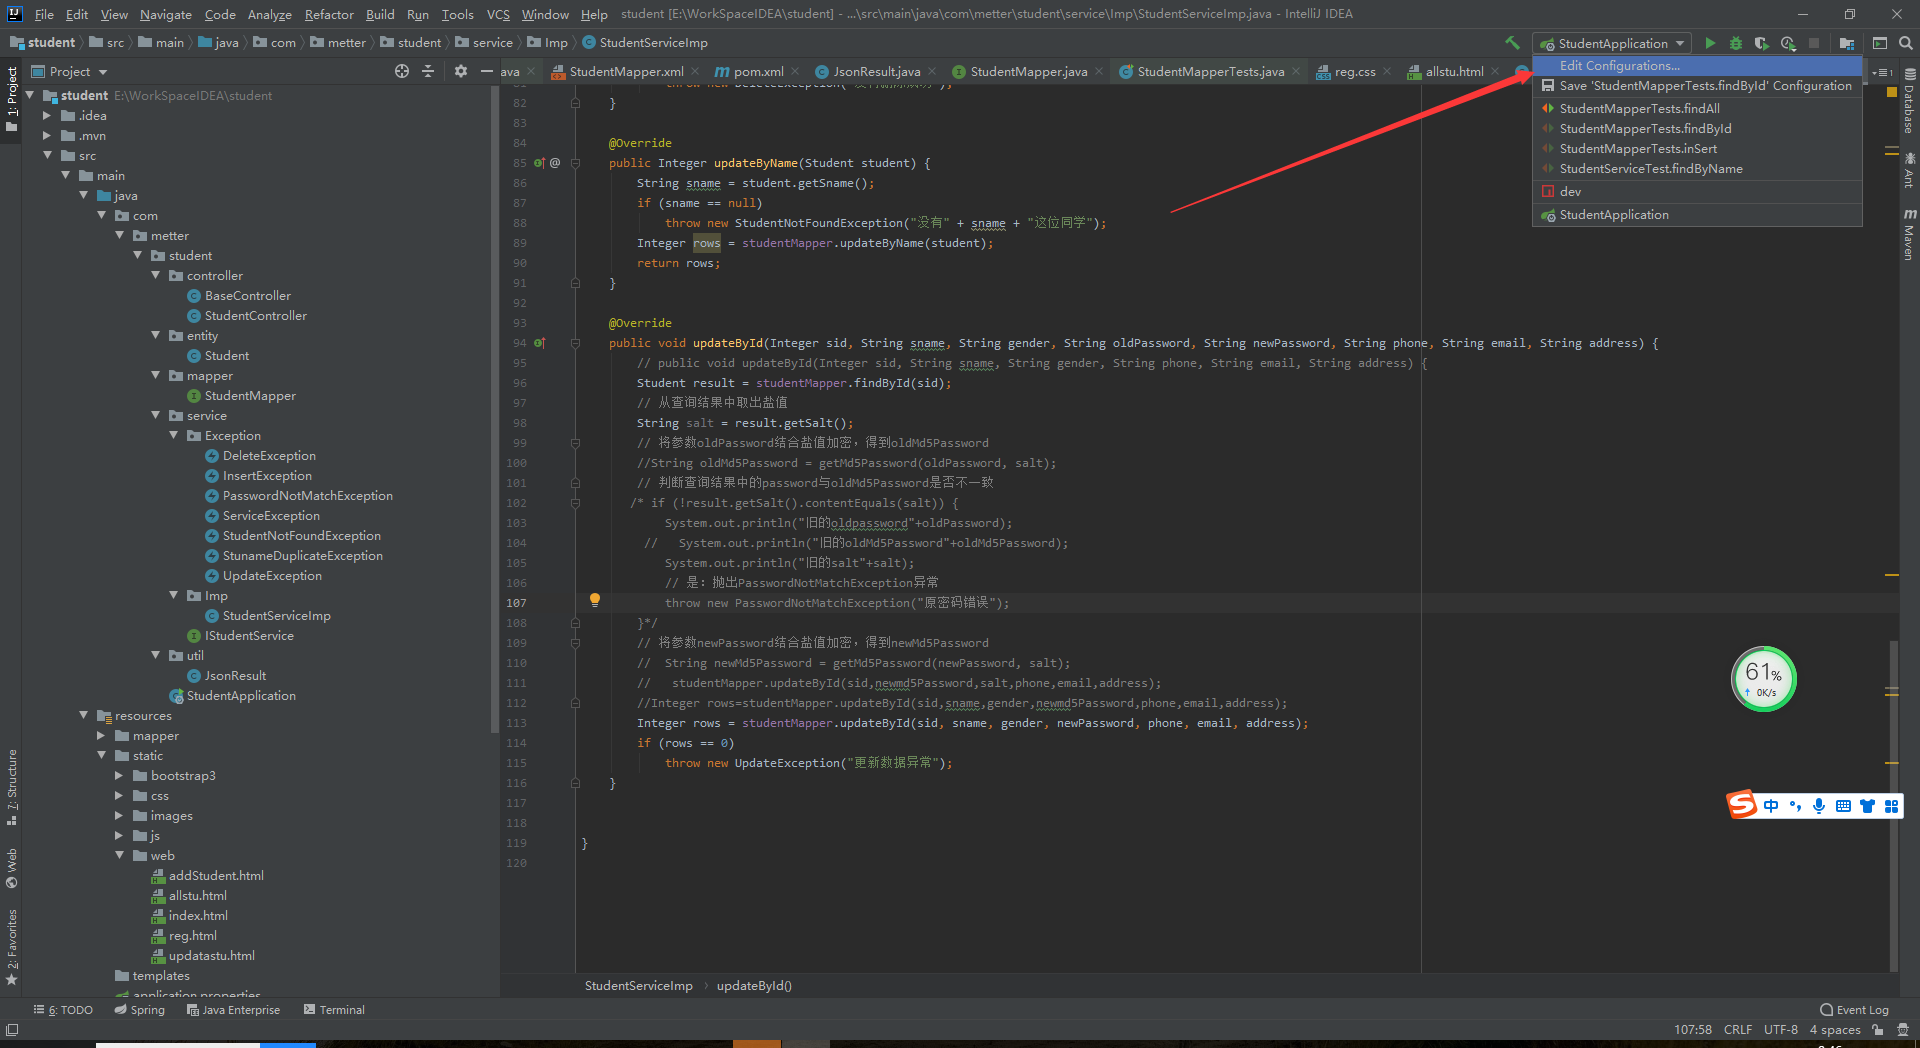This screenshot has width=1920, height=1048.
Task: Toggle the Database tool window stripe
Action: pos(1909,101)
